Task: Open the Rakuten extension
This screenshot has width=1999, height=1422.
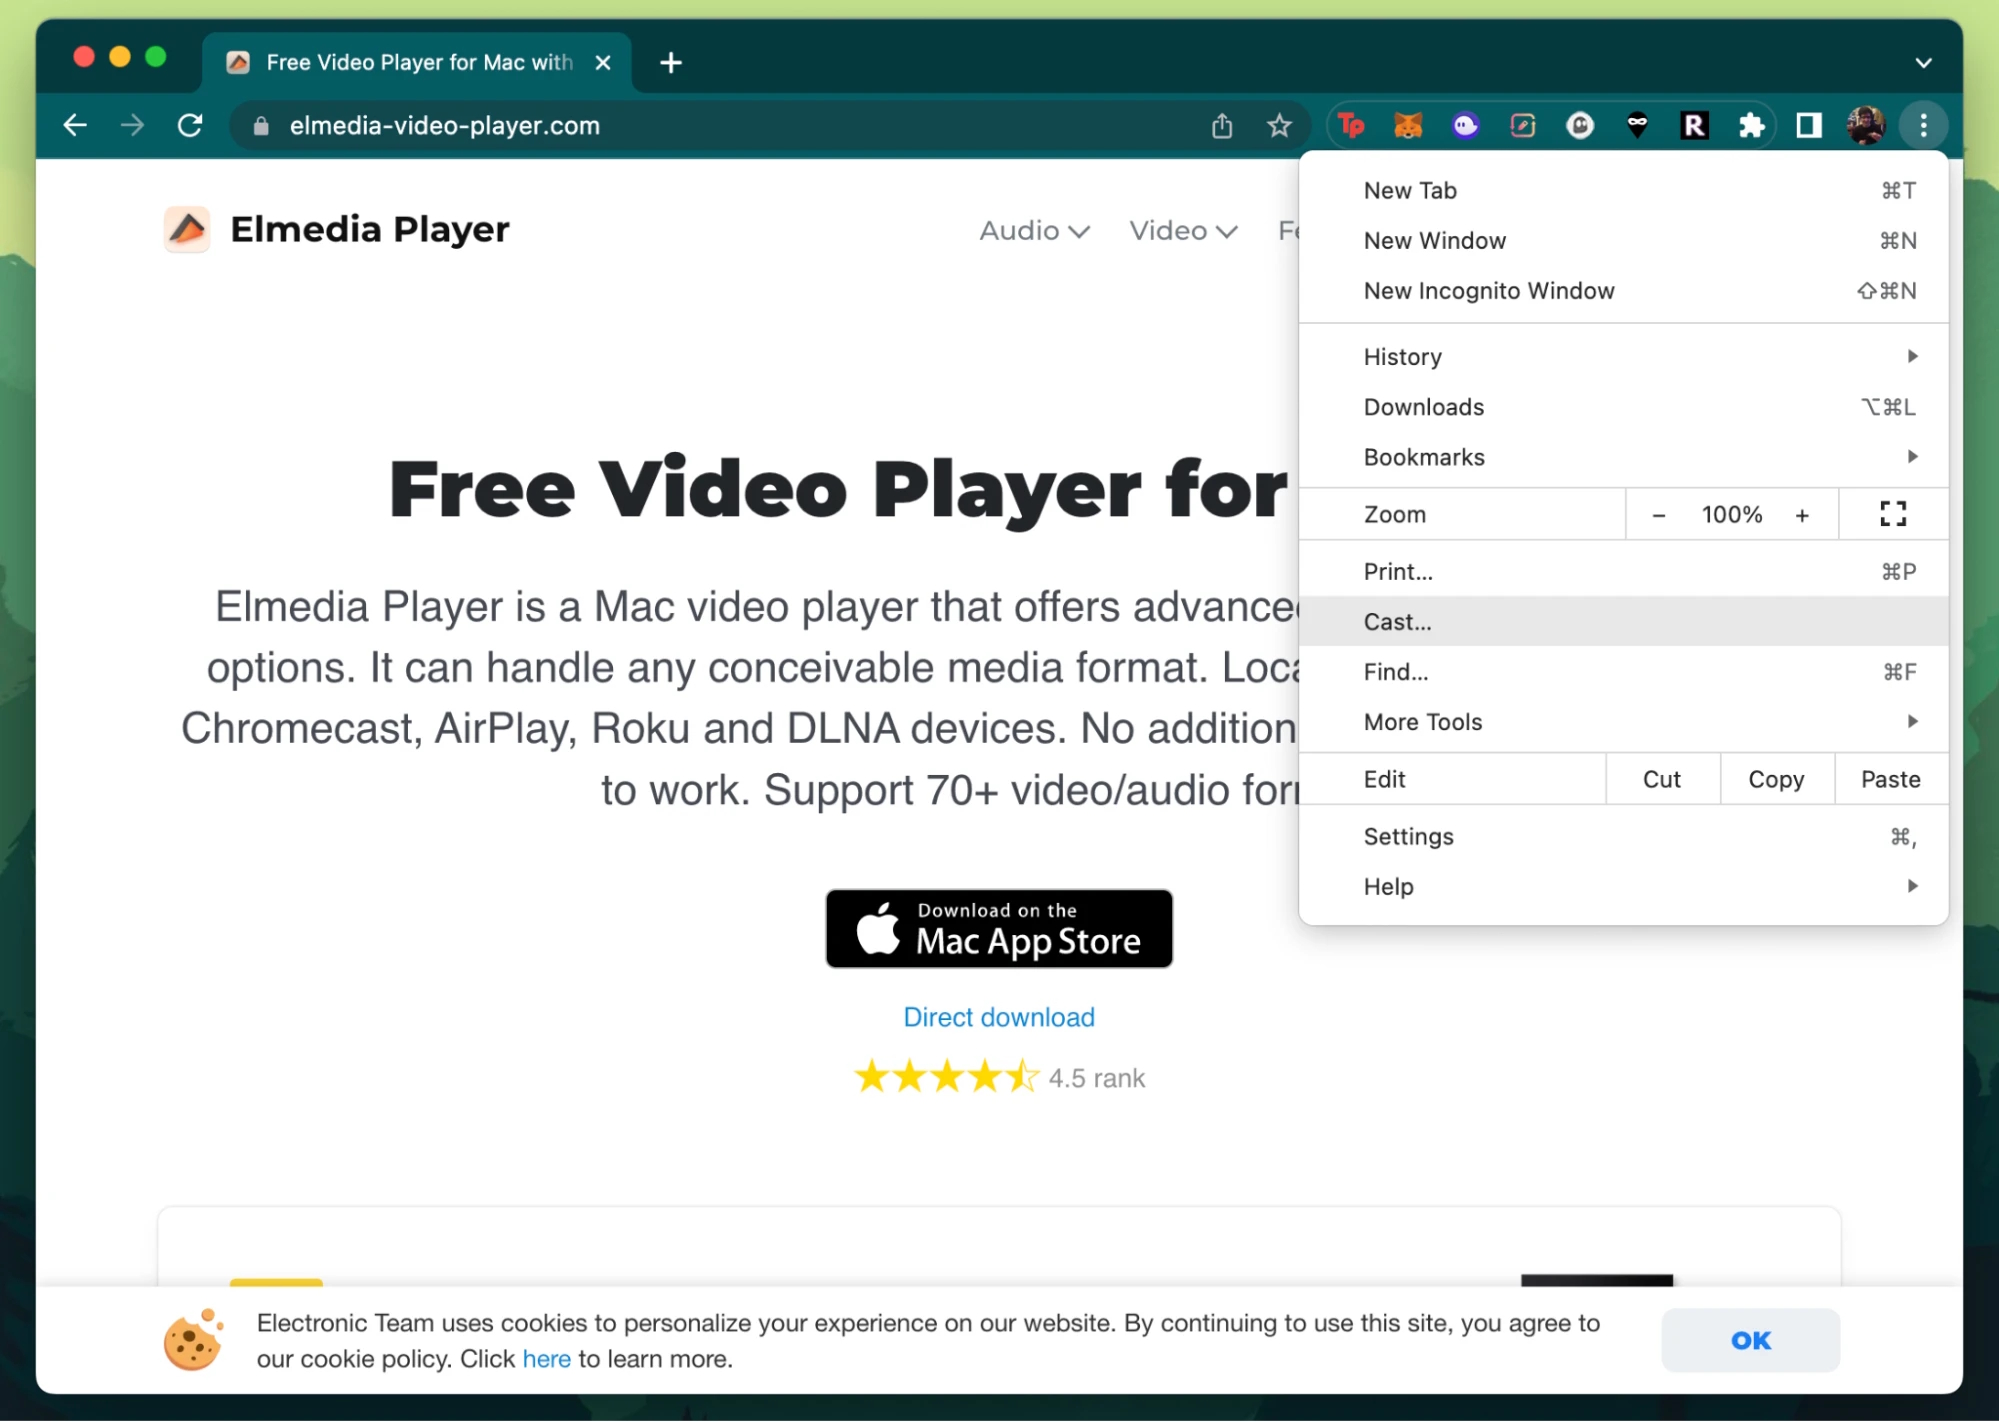Action: [x=1694, y=125]
